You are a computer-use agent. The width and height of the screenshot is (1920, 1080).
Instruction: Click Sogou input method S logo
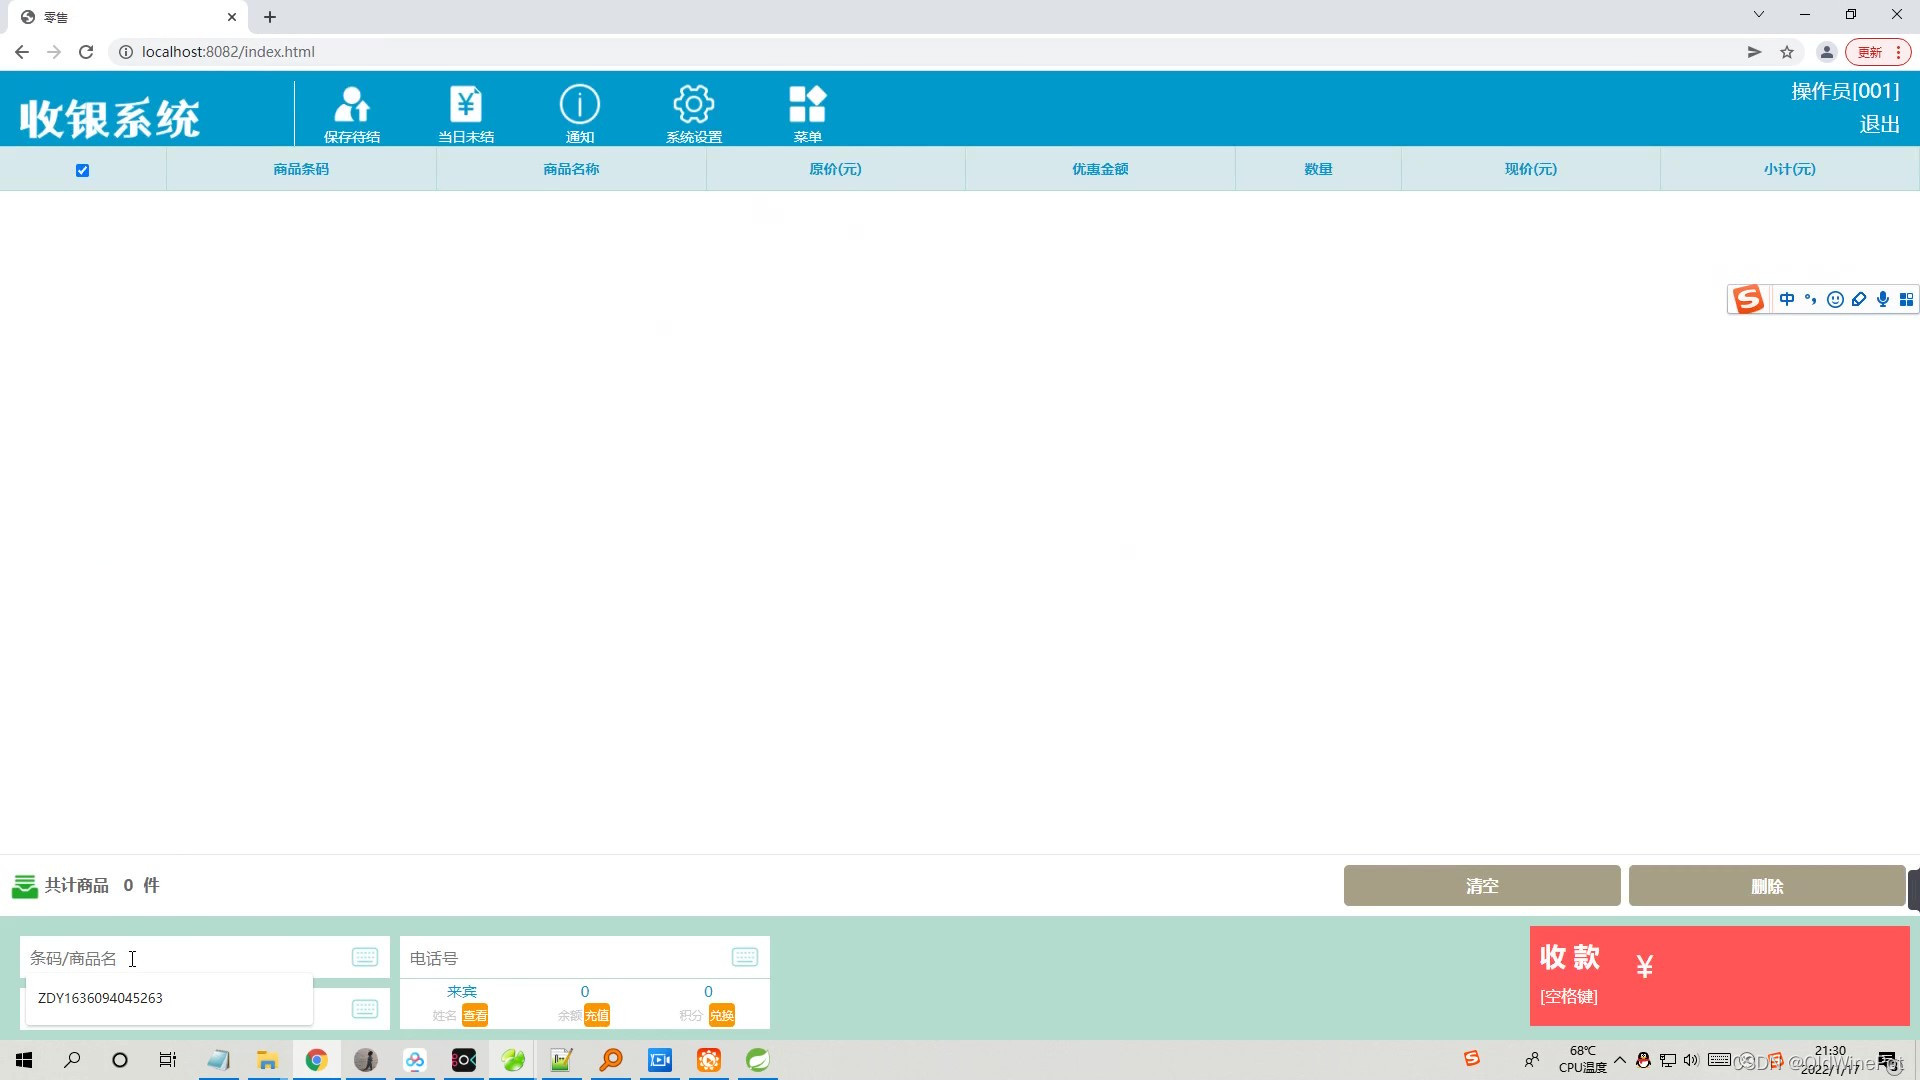click(x=1749, y=299)
